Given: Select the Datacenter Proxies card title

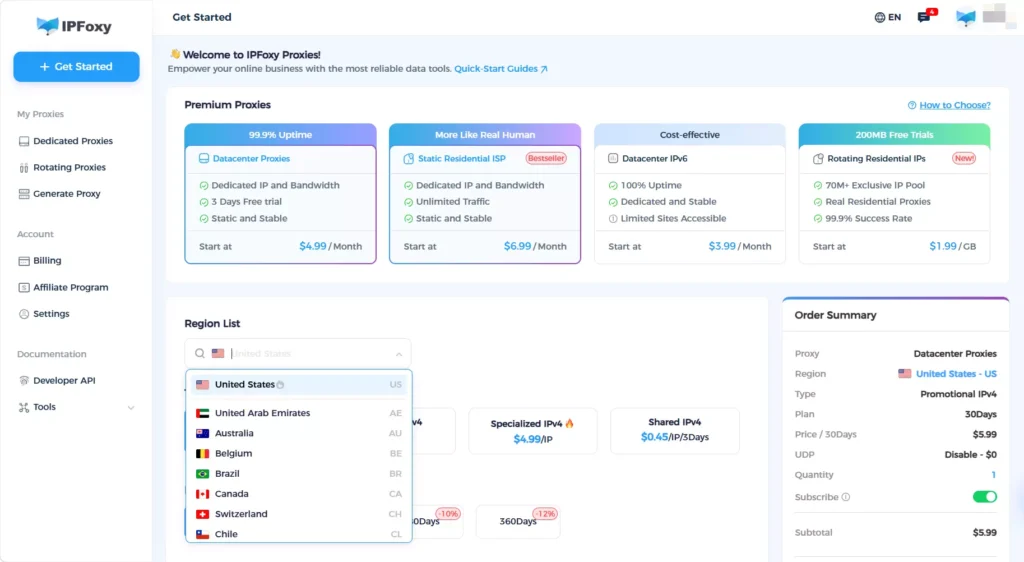Looking at the screenshot, I should (x=251, y=159).
